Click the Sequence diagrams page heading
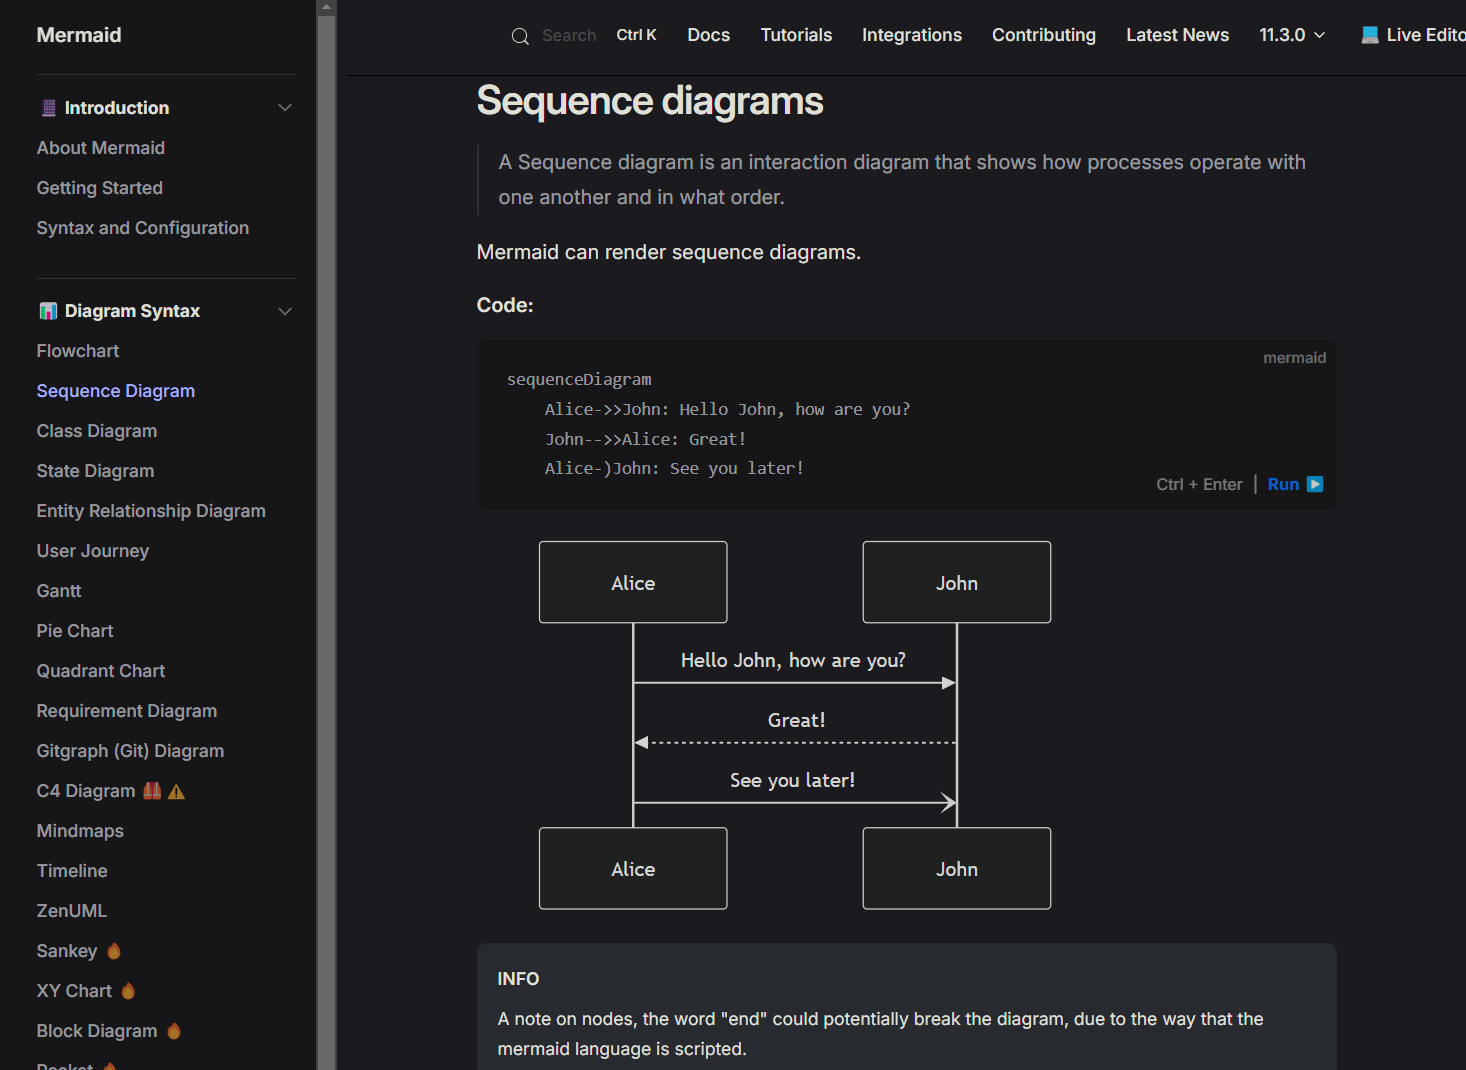 pyautogui.click(x=650, y=101)
